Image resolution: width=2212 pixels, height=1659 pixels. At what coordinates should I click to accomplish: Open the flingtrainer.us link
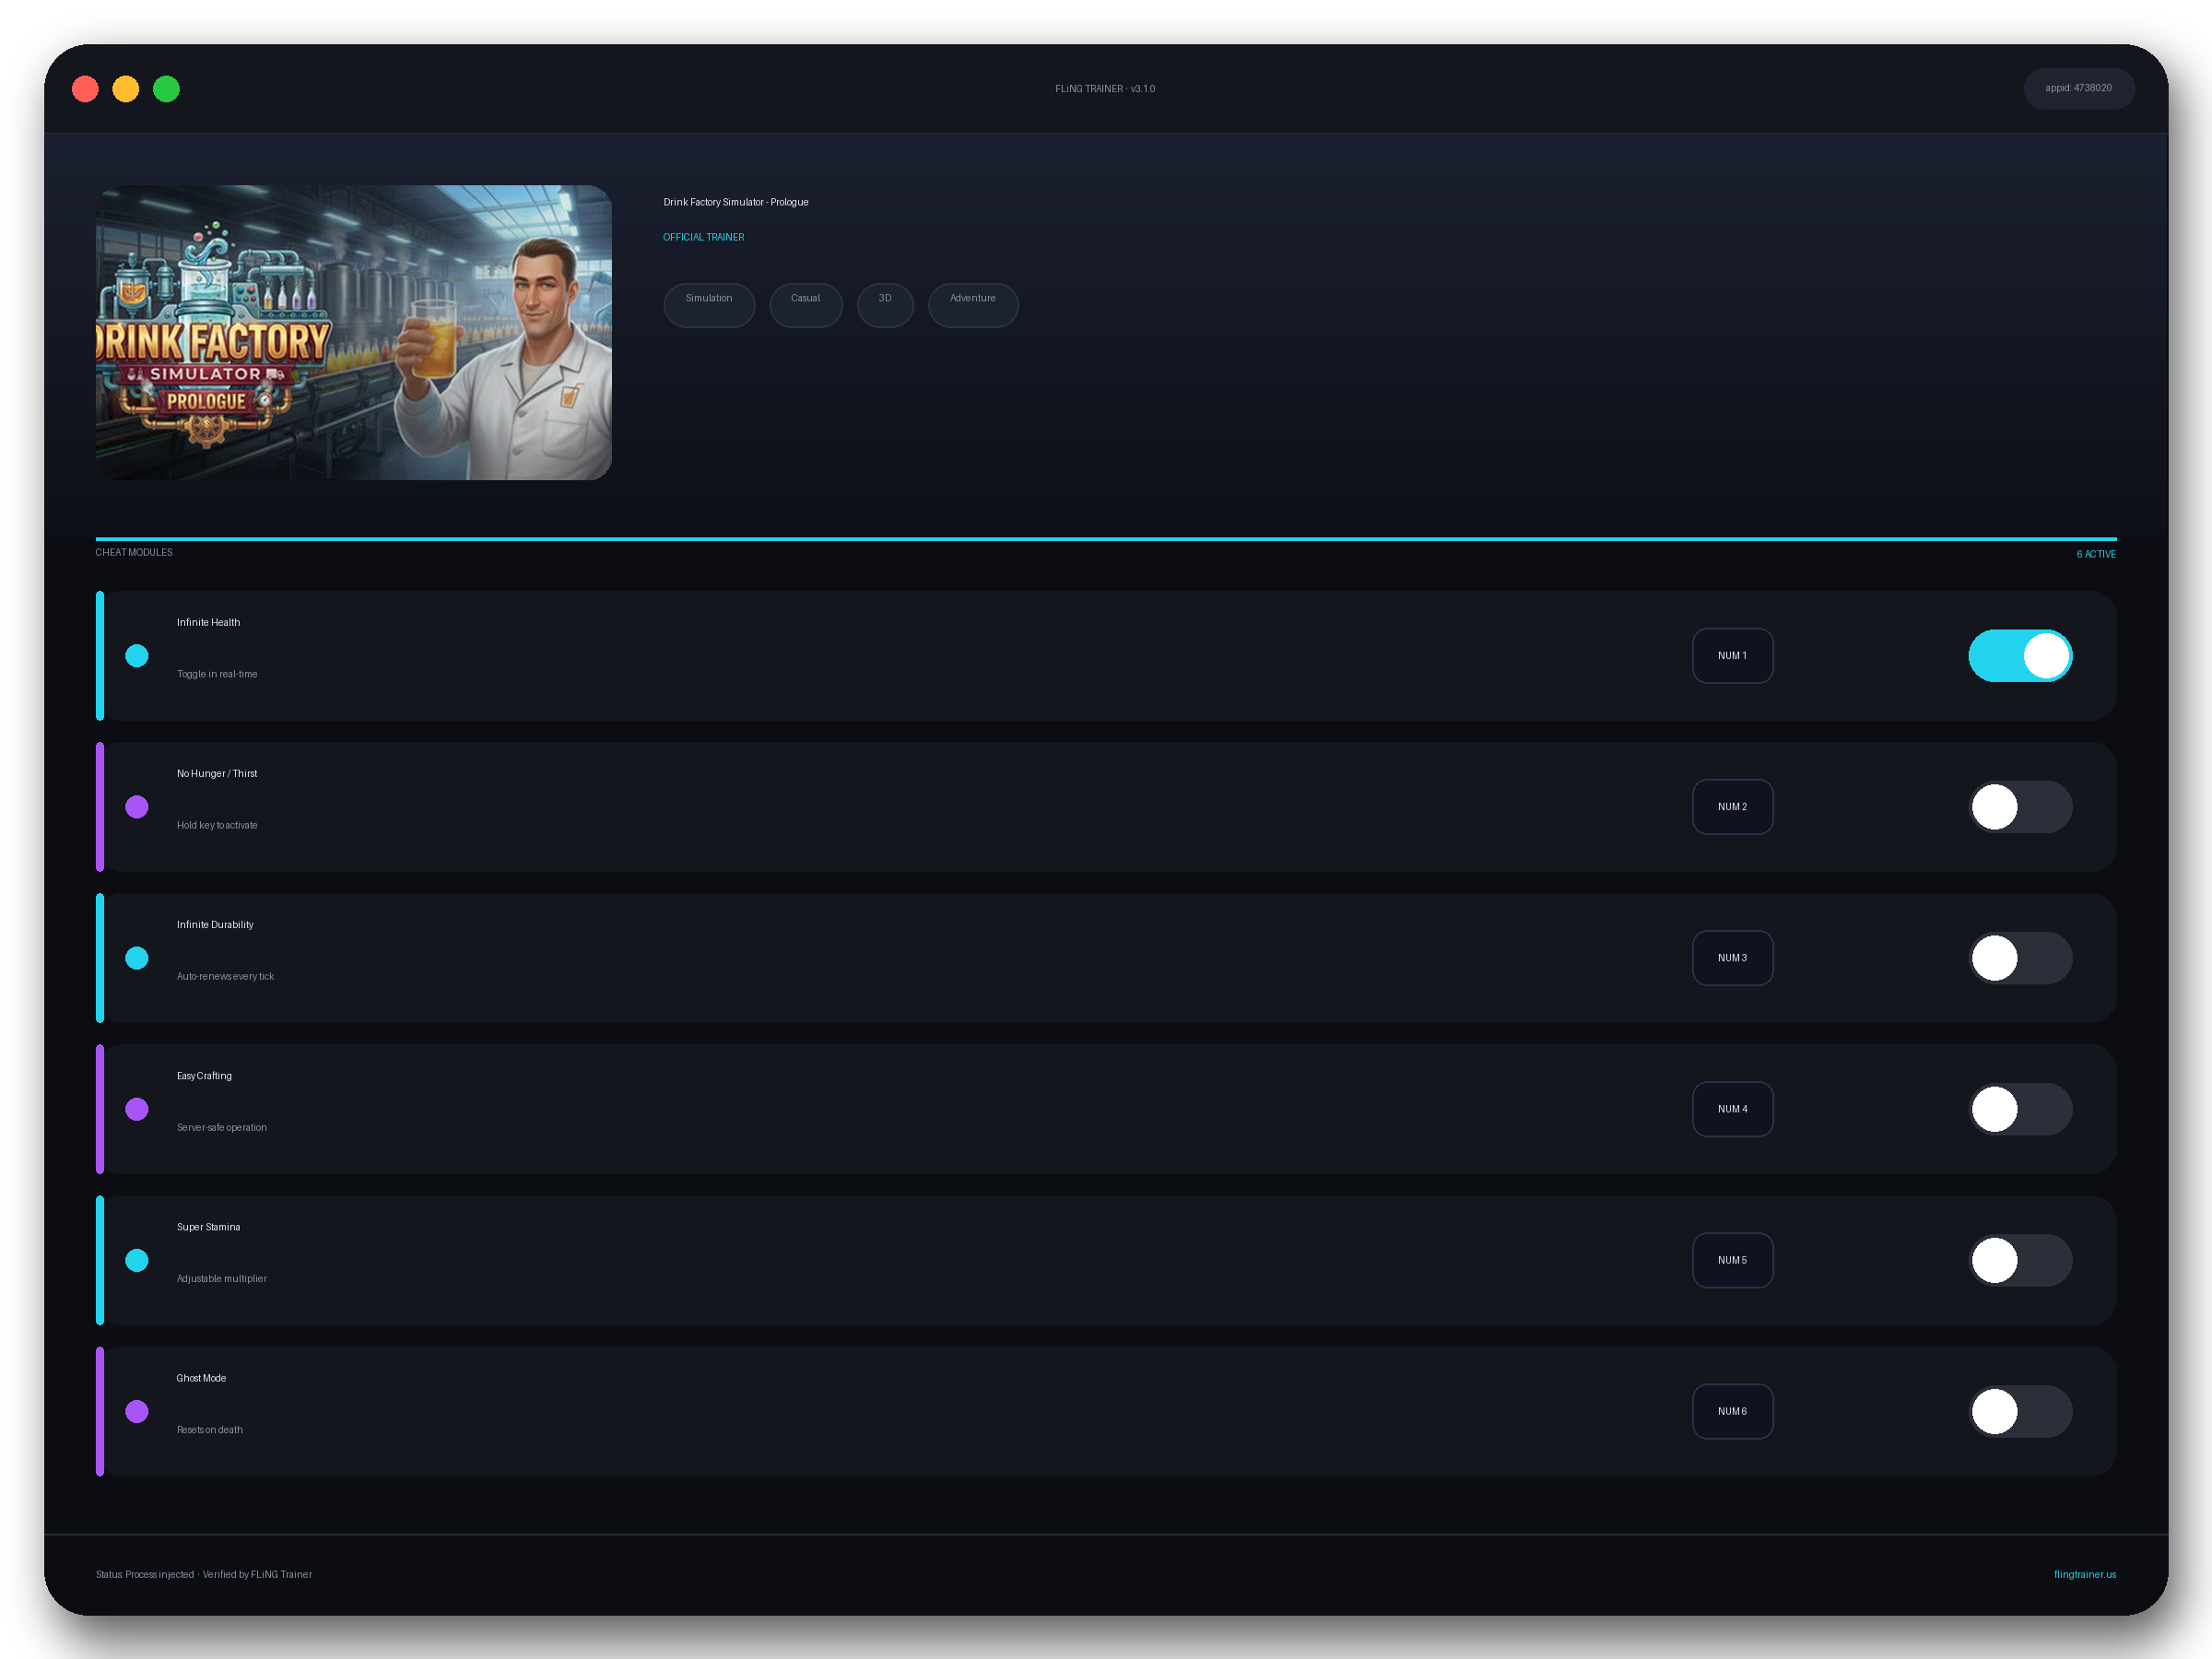coord(2084,1574)
